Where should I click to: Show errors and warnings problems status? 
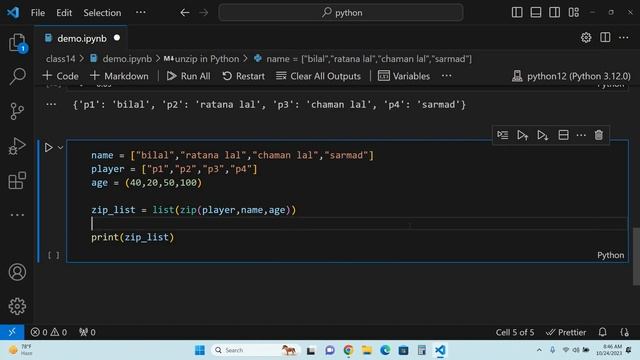click(49, 332)
